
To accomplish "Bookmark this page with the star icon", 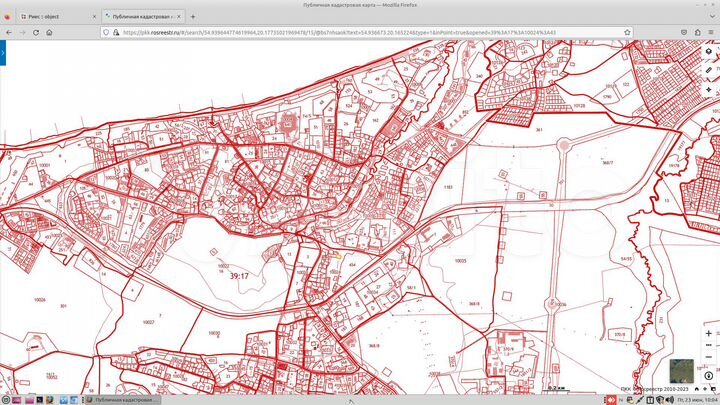I will click(x=625, y=32).
